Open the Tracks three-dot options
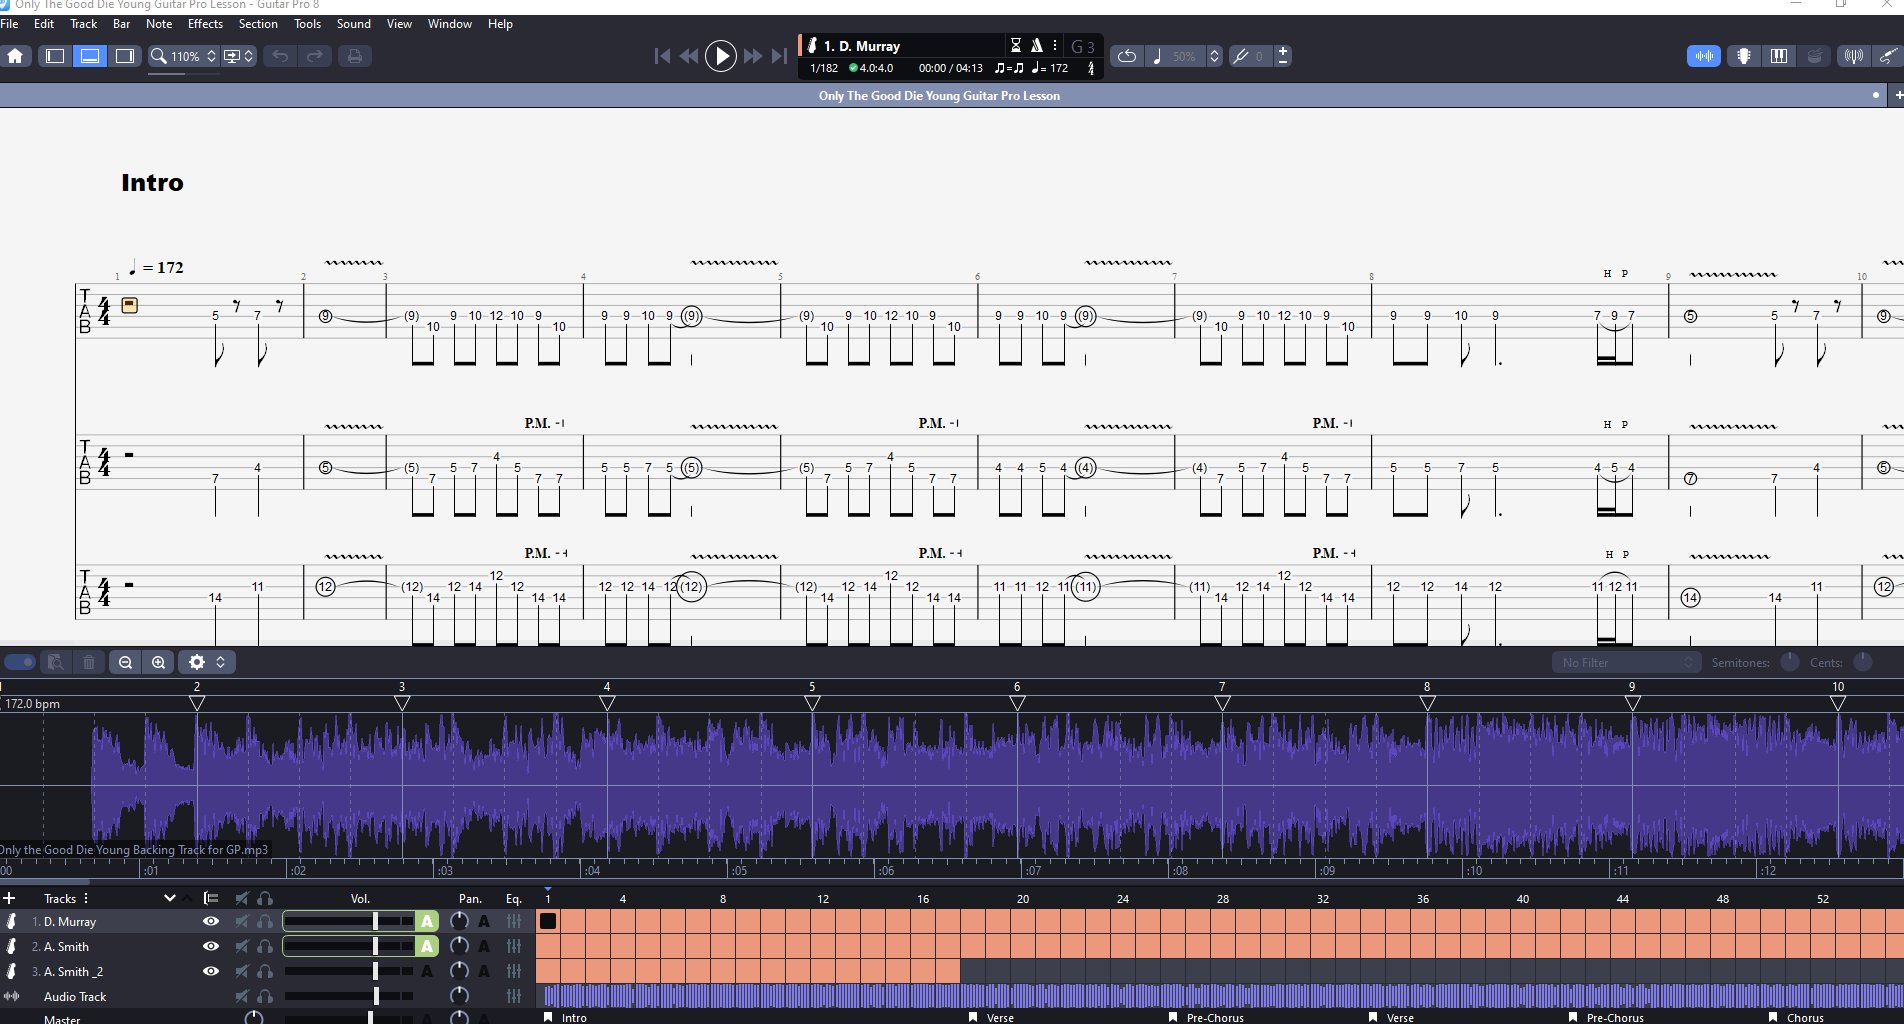The height and width of the screenshot is (1024, 1904). [86, 898]
